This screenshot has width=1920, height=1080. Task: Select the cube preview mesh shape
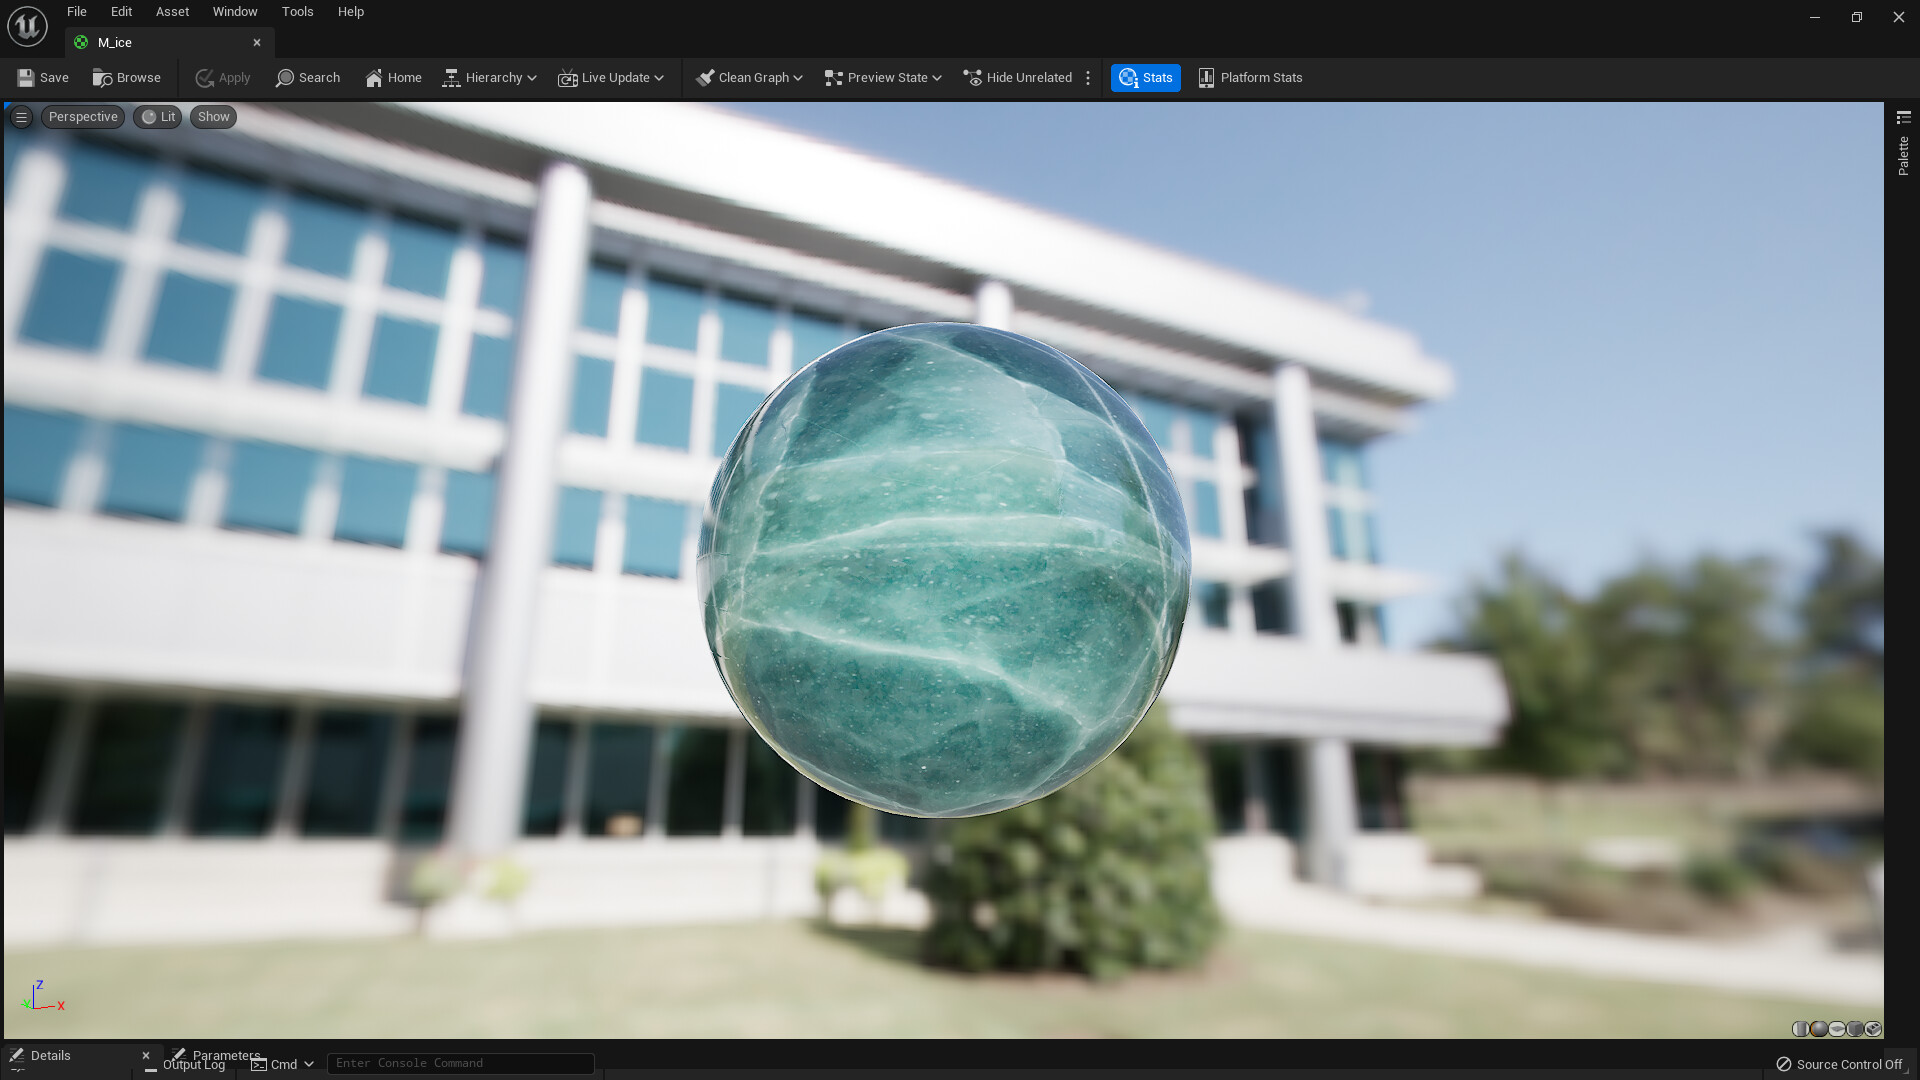(1855, 1029)
